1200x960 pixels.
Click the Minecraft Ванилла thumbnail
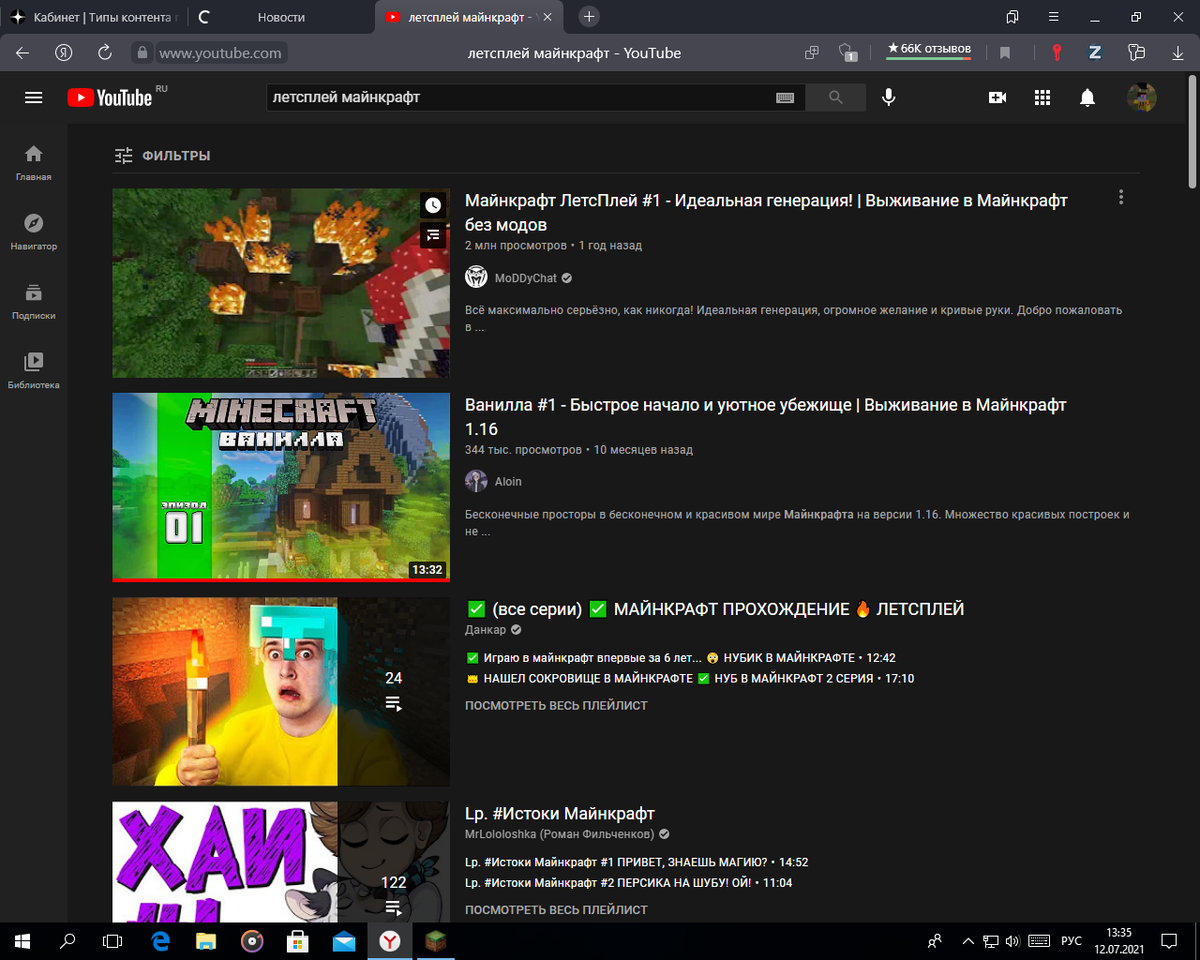tap(281, 487)
